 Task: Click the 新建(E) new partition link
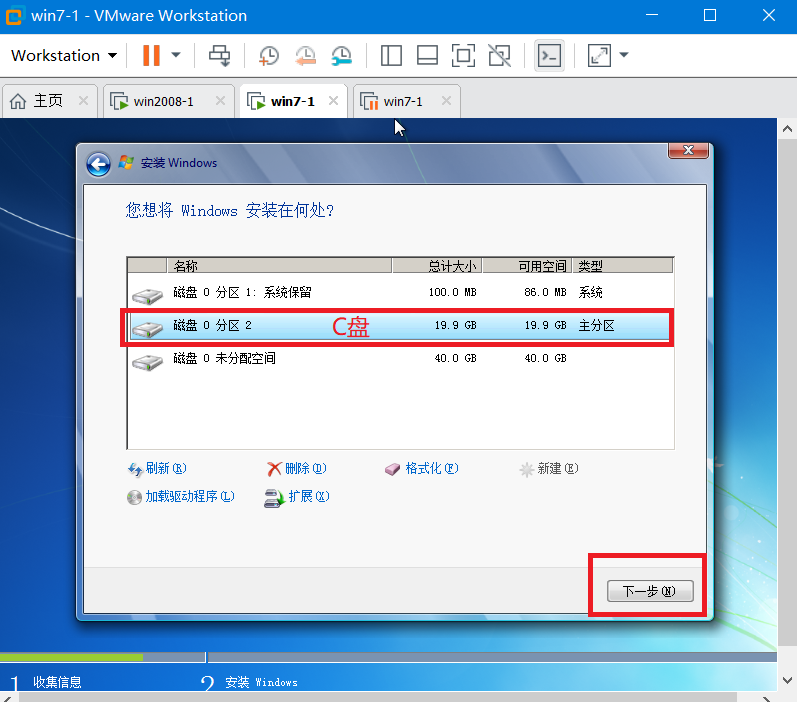[549, 468]
